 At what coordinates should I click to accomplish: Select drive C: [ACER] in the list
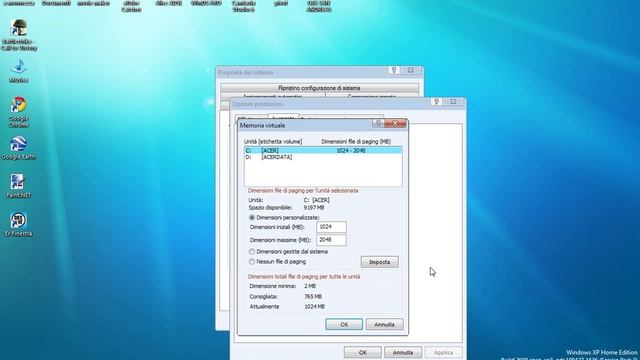(323, 151)
